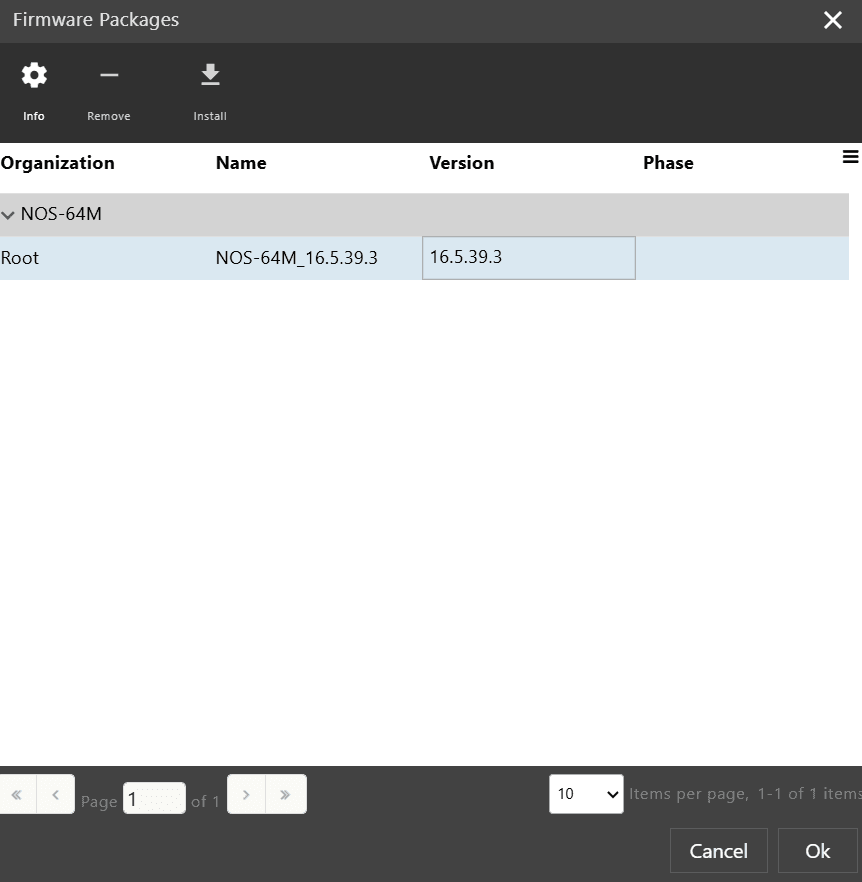The height and width of the screenshot is (882, 862).
Task: Open the column options hamburger menu
Action: pos(850,157)
